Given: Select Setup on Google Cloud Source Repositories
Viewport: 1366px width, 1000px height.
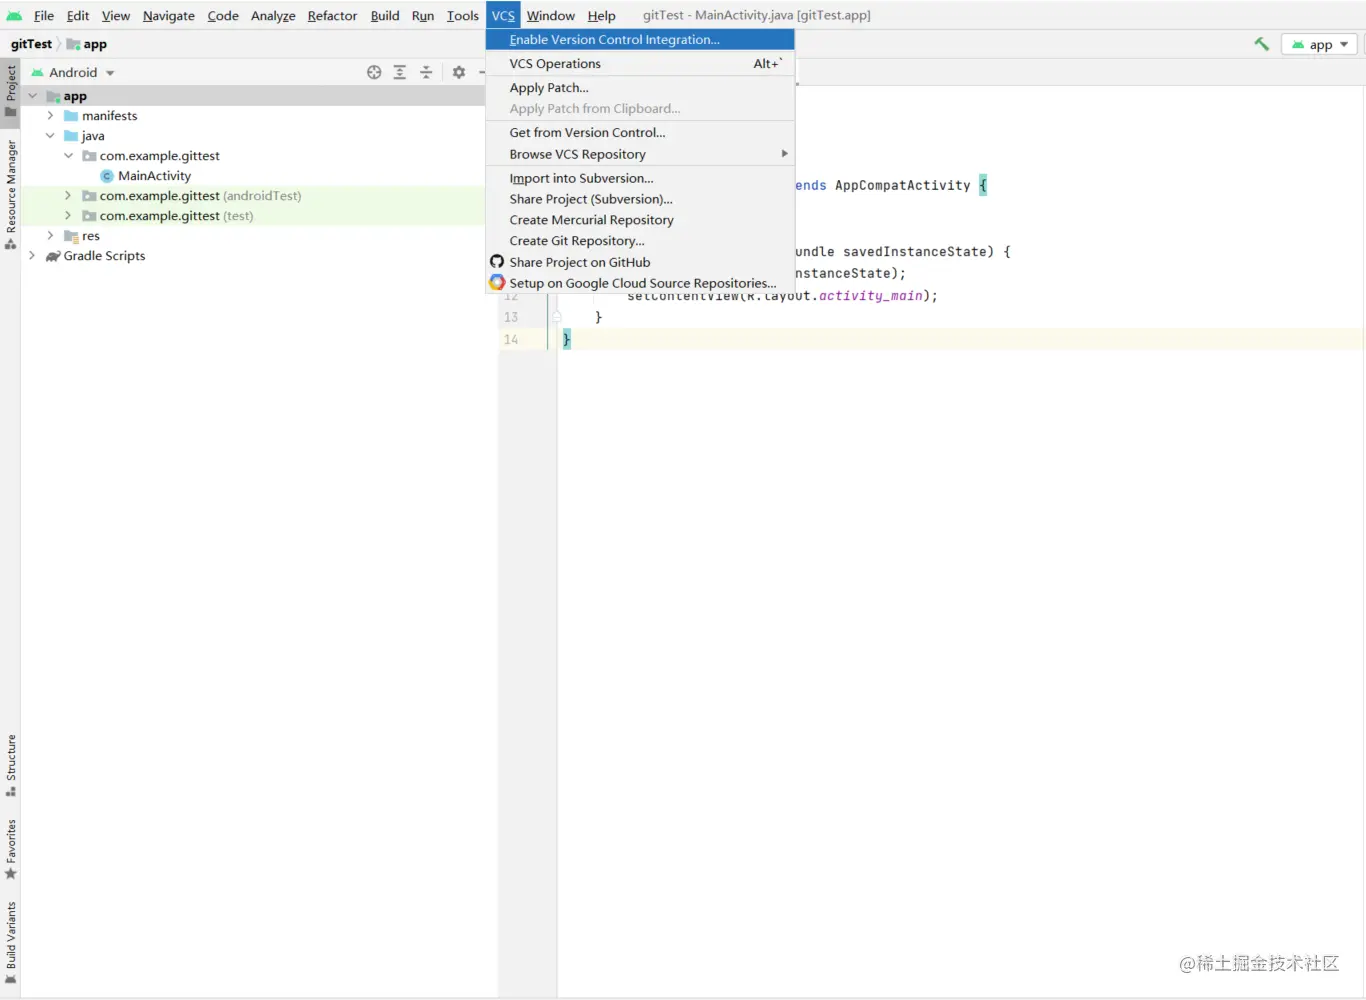Looking at the screenshot, I should pos(640,284).
